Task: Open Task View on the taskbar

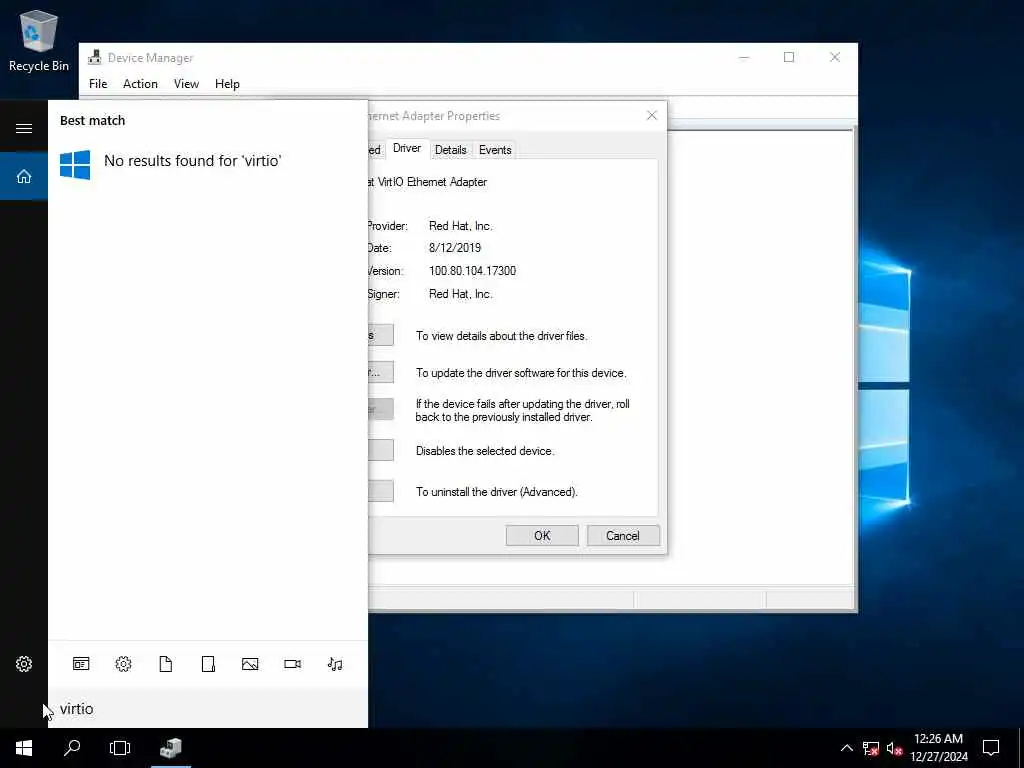Action: (120, 748)
